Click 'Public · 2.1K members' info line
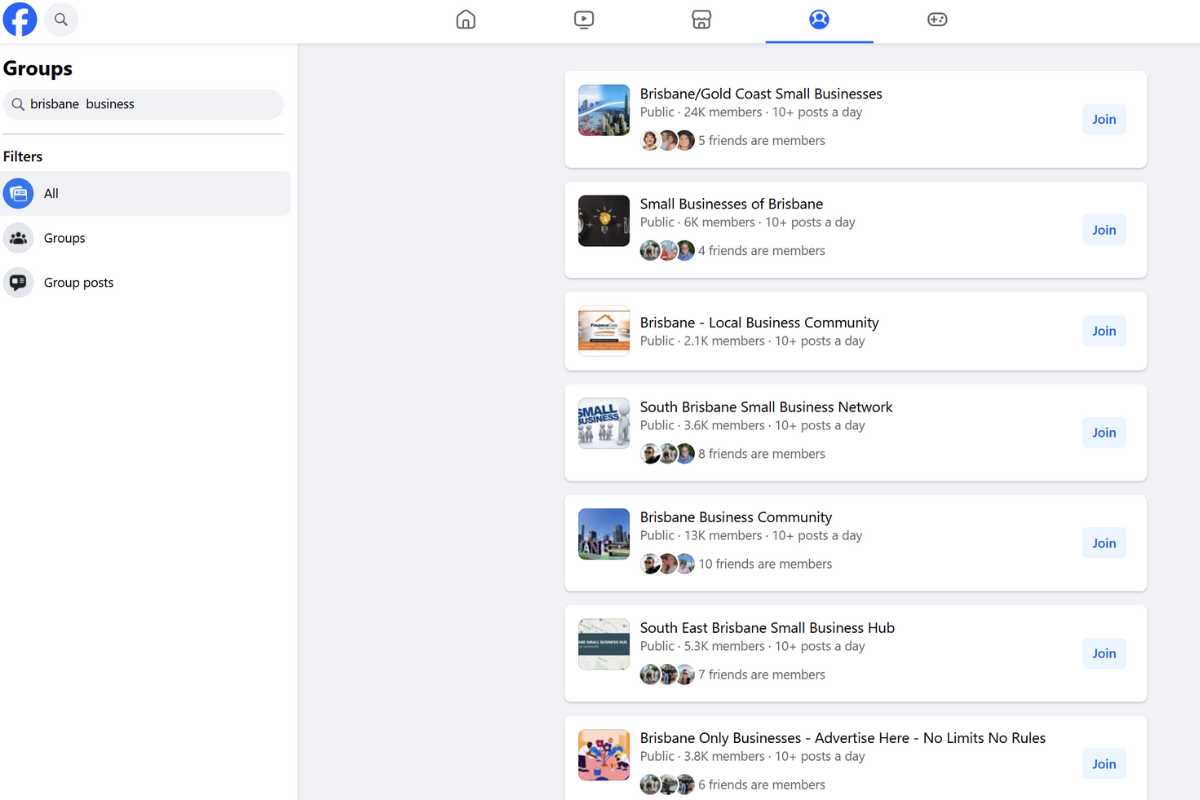This screenshot has width=1200, height=800. [753, 341]
